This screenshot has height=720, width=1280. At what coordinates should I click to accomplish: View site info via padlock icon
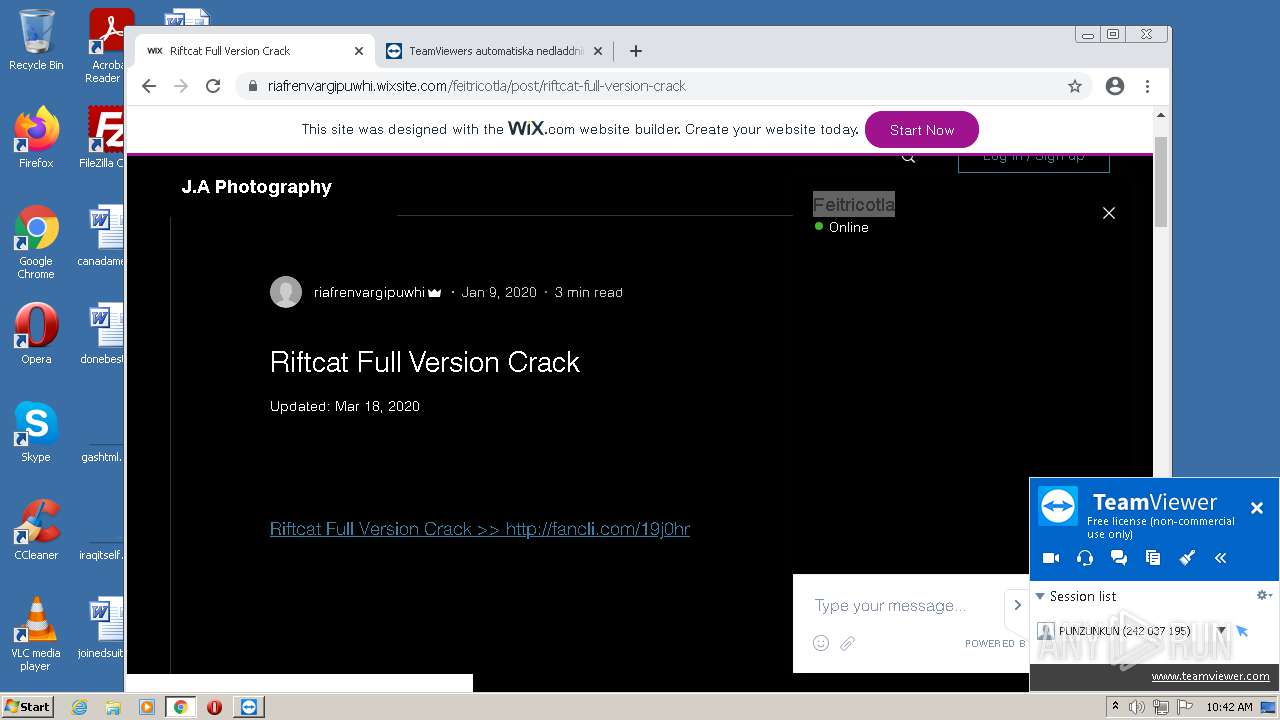coord(252,86)
